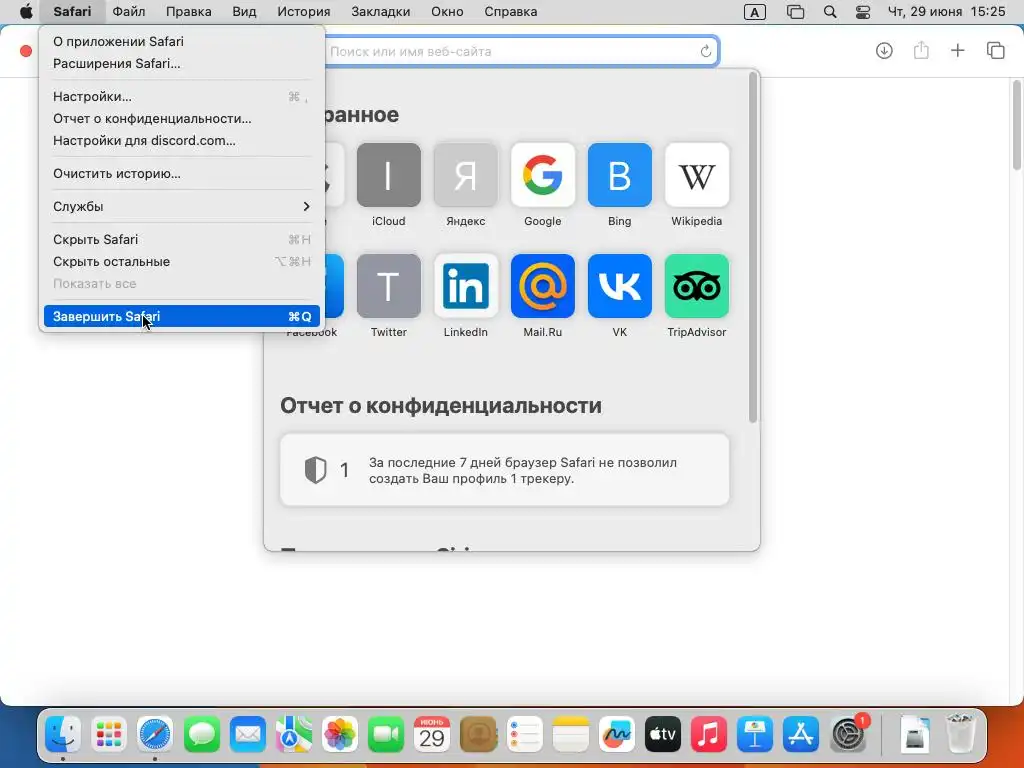Open the Вид menu
The width and height of the screenshot is (1024, 768).
pyautogui.click(x=244, y=12)
